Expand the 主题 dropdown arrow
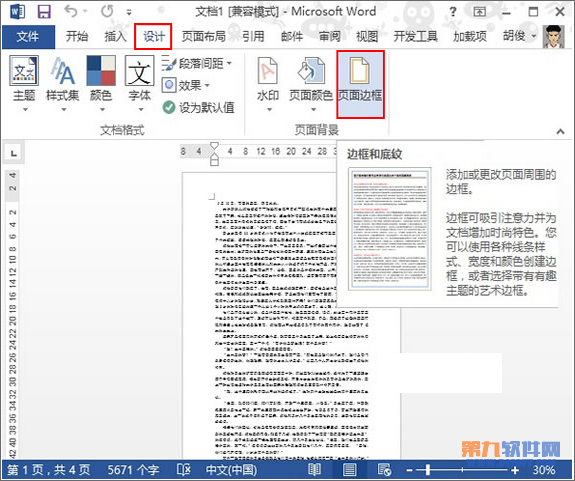575x481 pixels. pyautogui.click(x=25, y=109)
